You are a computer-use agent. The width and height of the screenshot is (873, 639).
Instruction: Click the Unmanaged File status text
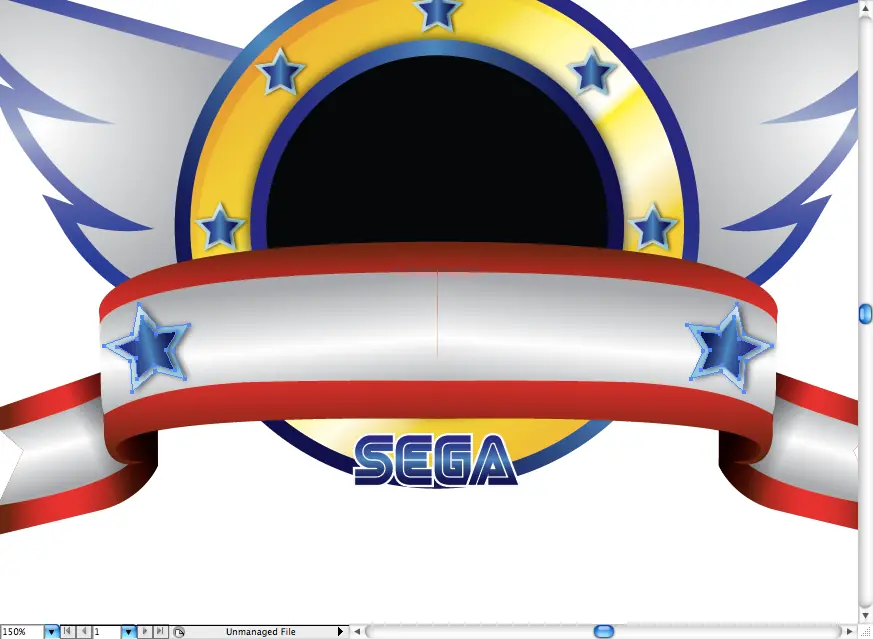coord(261,632)
